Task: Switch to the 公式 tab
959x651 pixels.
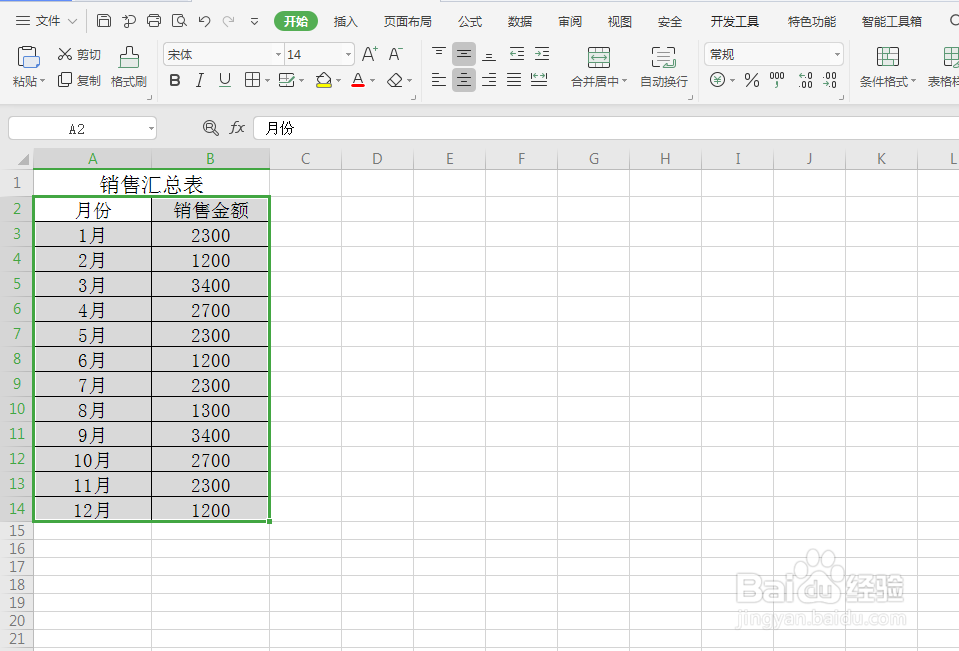Action: [470, 21]
